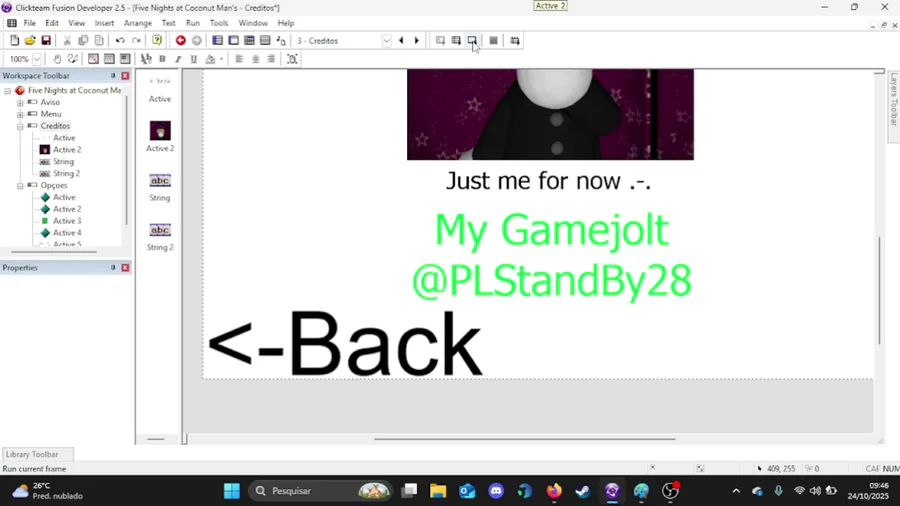Click the Run current frame icon
Screen dimensions: 900x506
click(472, 41)
